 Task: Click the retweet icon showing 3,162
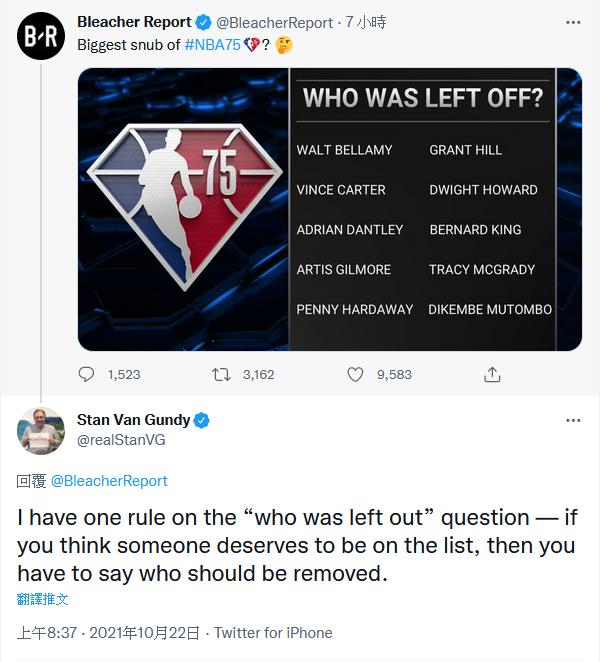[x=222, y=374]
